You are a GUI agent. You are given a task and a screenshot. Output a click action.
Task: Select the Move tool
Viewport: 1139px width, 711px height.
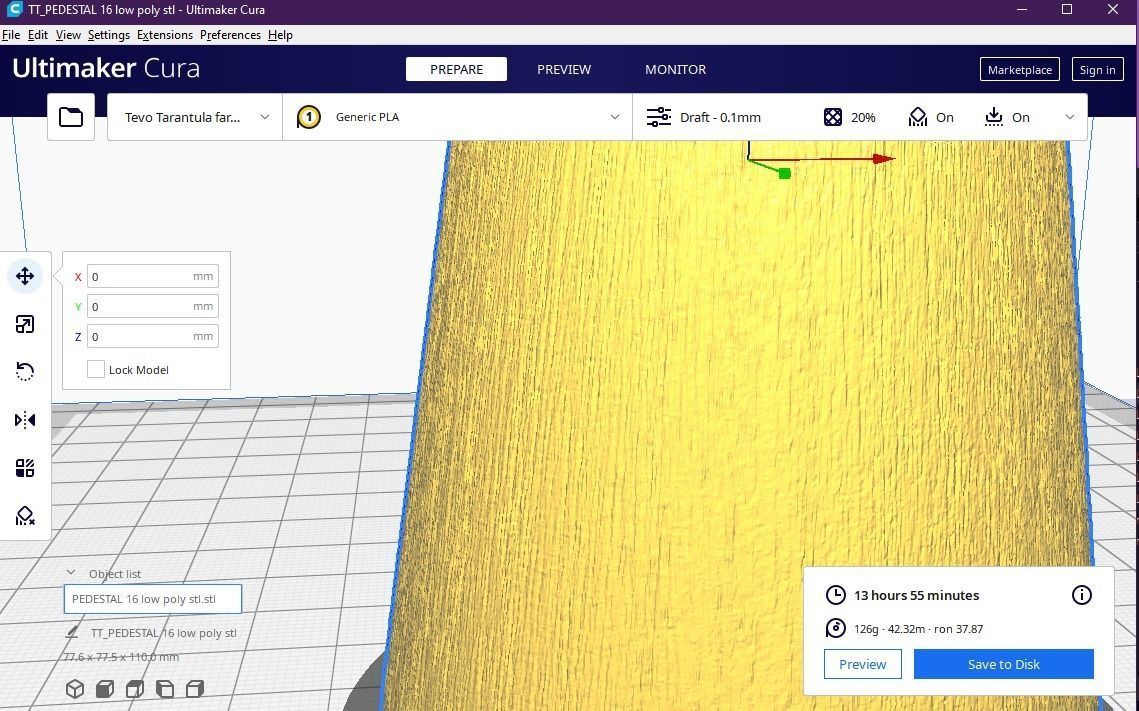tap(25, 276)
